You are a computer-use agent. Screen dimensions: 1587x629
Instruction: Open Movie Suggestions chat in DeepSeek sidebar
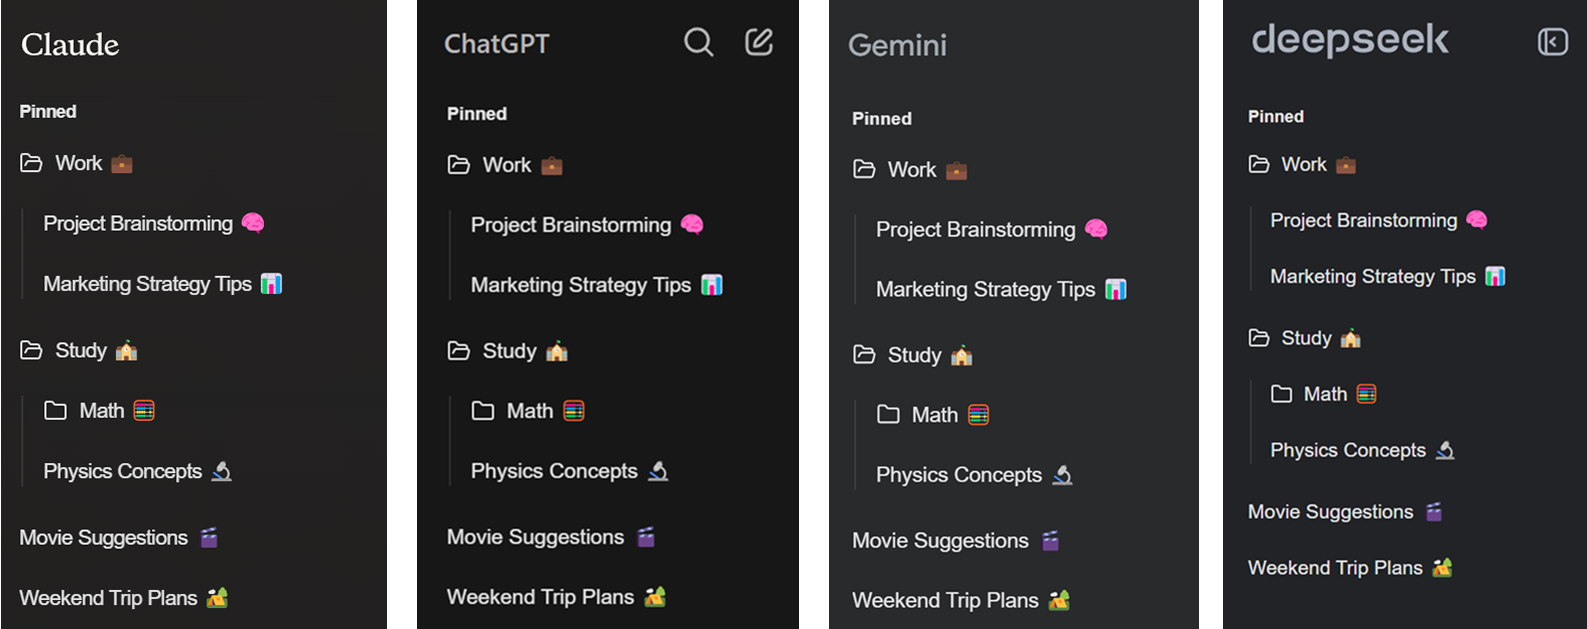coord(1330,512)
